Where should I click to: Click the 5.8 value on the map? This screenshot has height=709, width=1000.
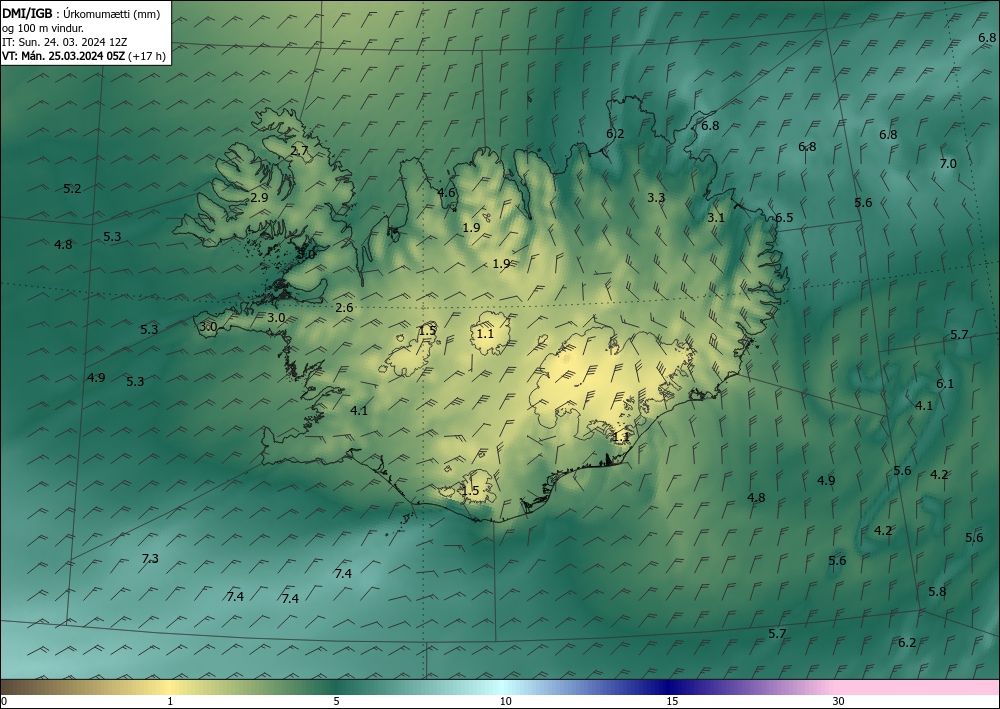click(x=937, y=591)
